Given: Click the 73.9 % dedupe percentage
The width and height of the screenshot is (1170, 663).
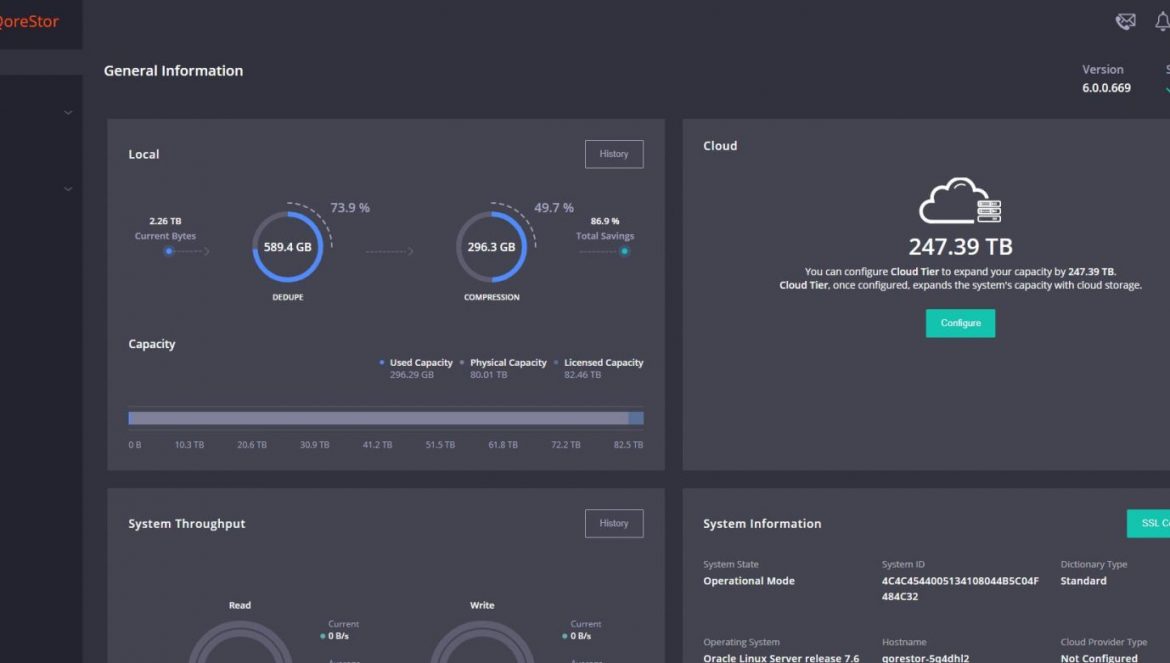Looking at the screenshot, I should [350, 208].
